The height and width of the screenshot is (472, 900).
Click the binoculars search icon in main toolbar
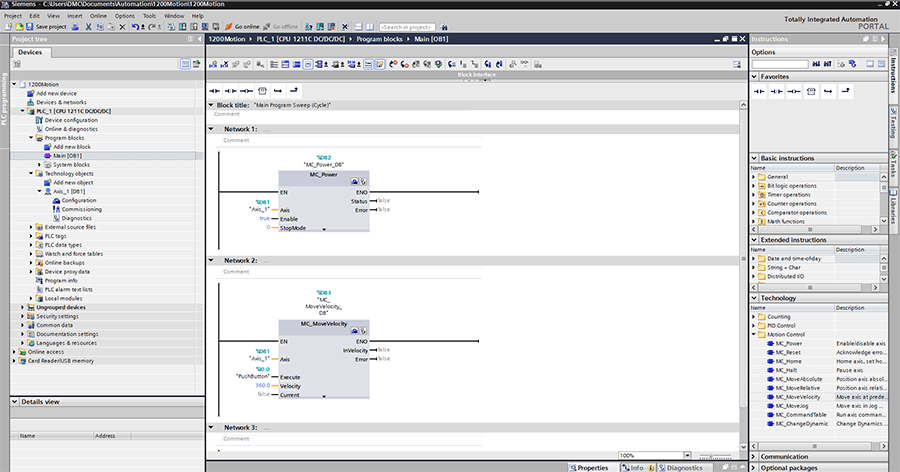444,26
